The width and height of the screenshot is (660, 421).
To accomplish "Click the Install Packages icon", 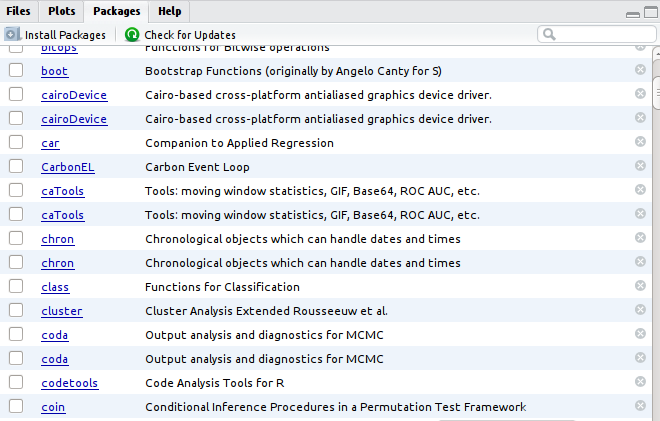I will tap(12, 35).
